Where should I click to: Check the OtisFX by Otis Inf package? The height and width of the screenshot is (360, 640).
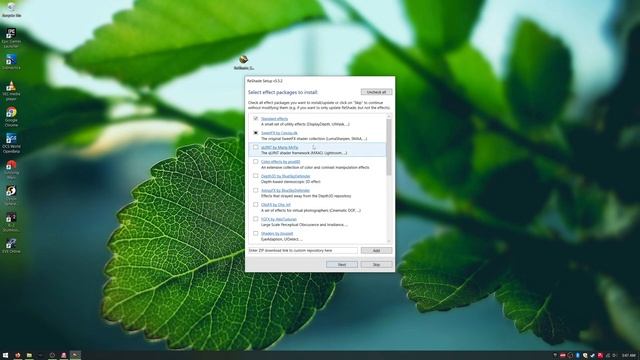[256, 204]
